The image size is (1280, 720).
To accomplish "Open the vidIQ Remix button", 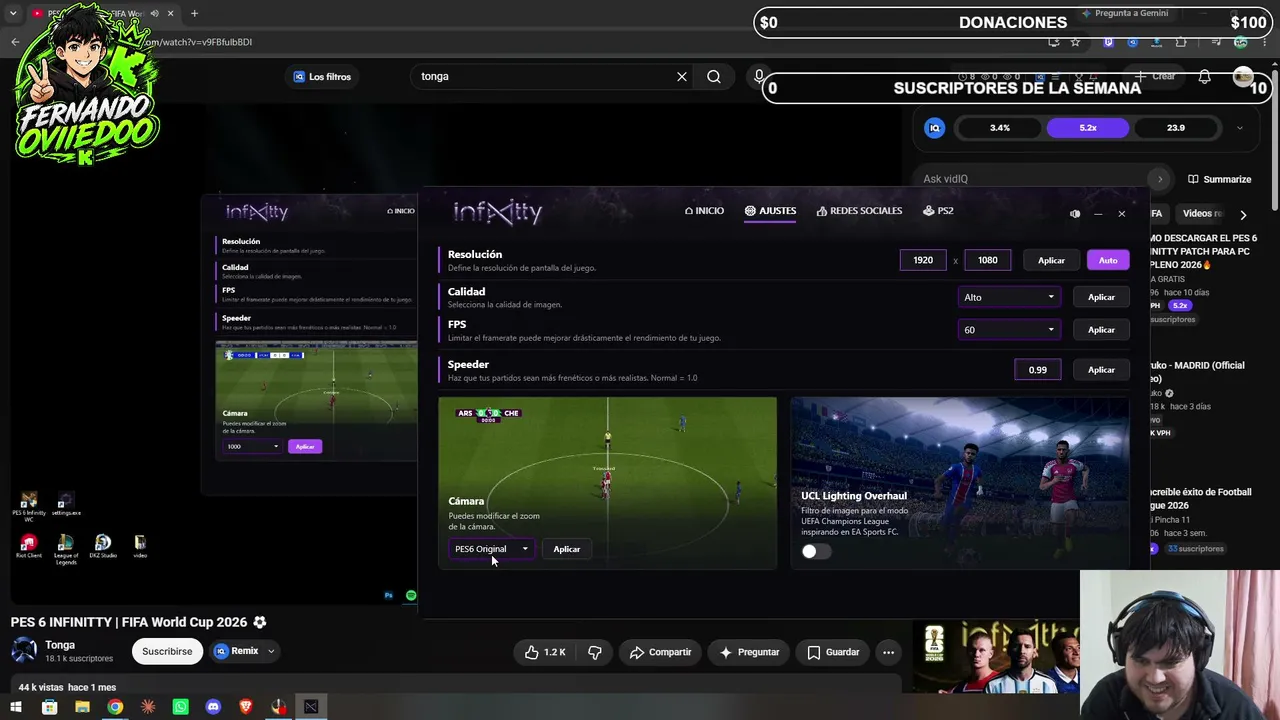I will coord(236,651).
